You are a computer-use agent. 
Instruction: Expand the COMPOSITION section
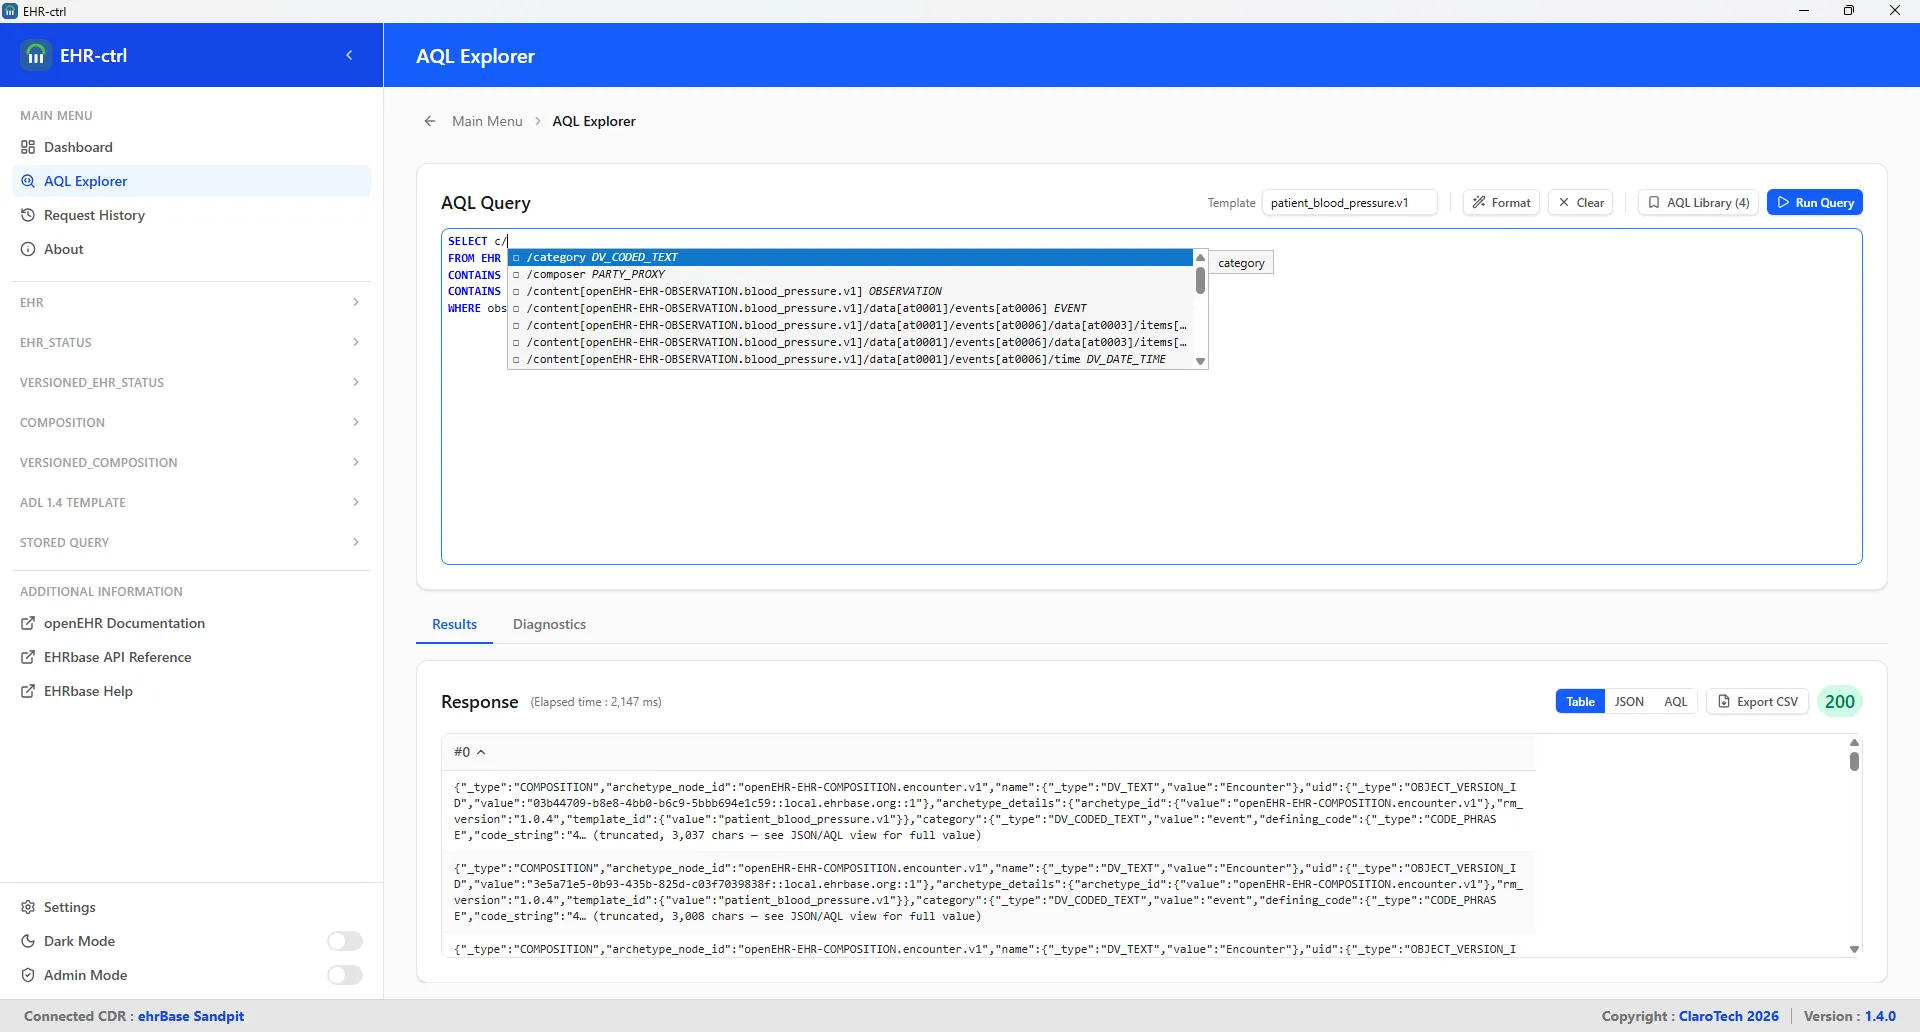(x=190, y=422)
